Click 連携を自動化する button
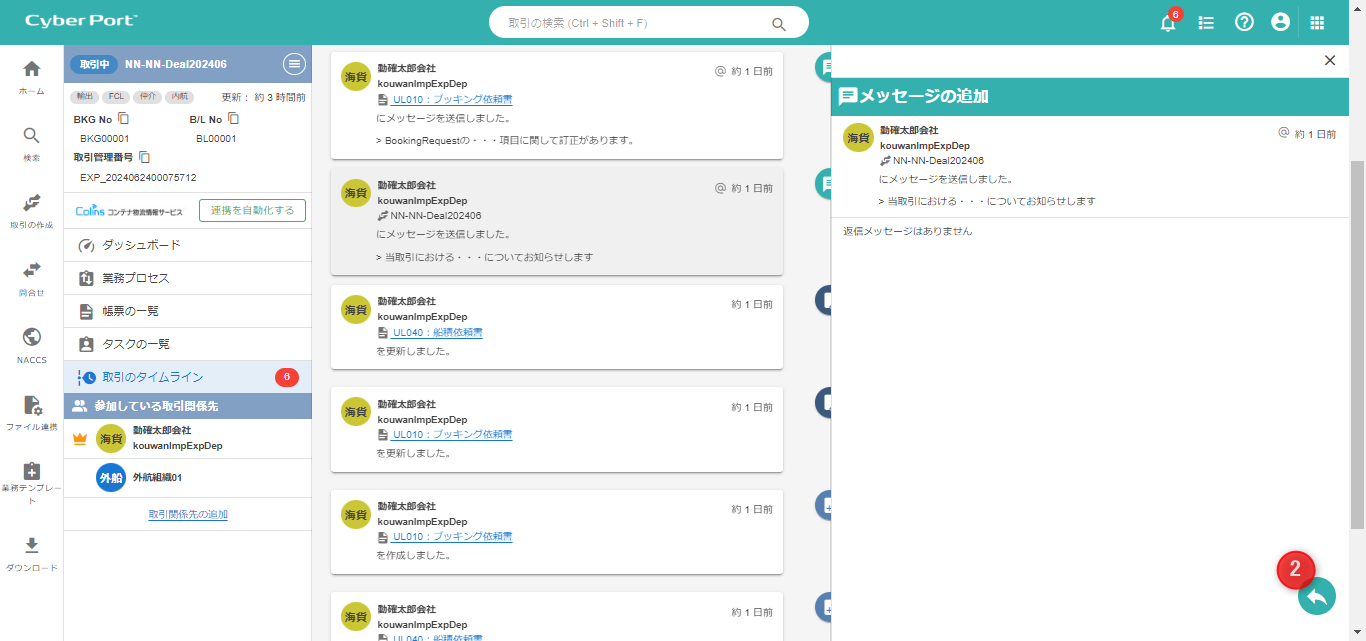1366x641 pixels. click(x=252, y=210)
